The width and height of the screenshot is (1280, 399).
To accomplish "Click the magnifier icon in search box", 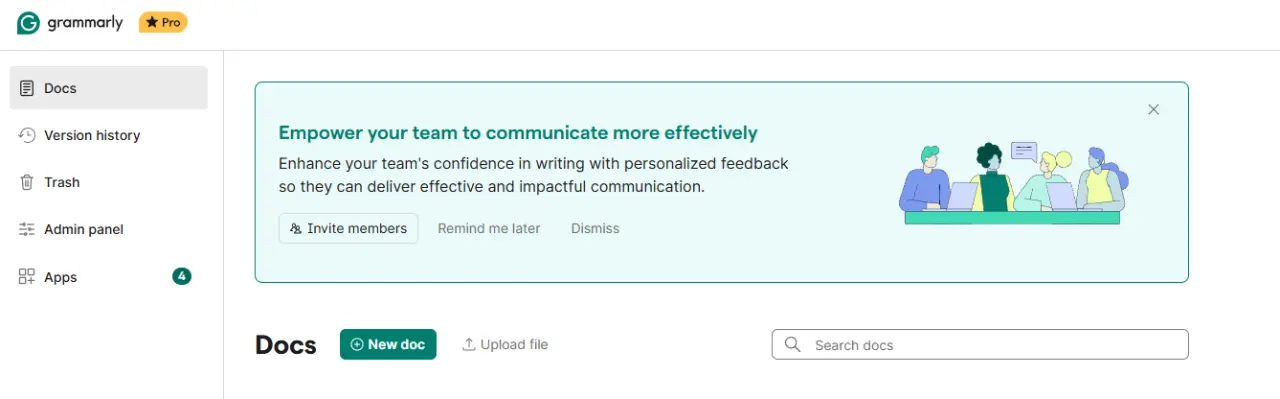I will [792, 344].
